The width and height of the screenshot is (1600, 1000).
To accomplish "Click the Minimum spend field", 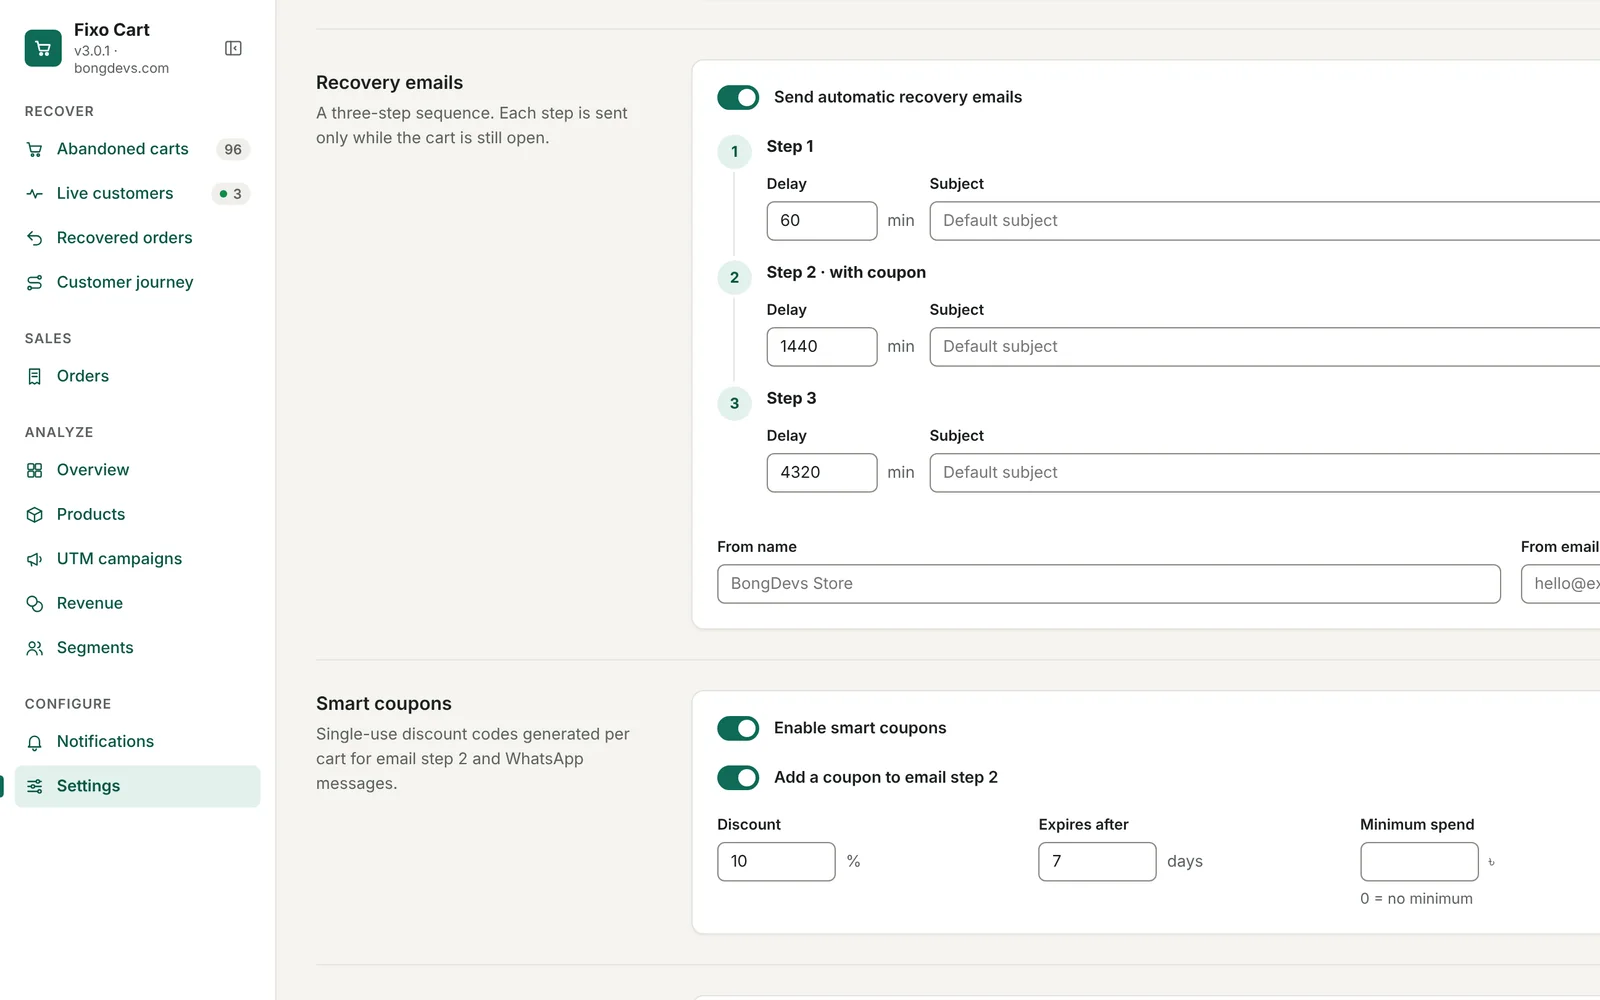I will click(1419, 862).
